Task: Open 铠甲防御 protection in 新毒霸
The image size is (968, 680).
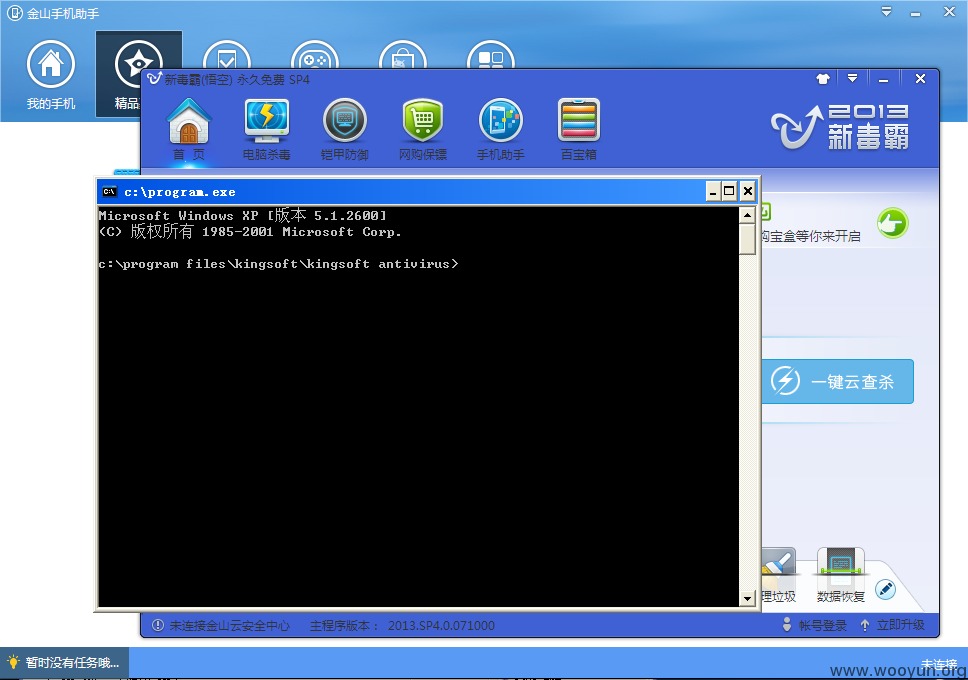Action: tap(344, 130)
